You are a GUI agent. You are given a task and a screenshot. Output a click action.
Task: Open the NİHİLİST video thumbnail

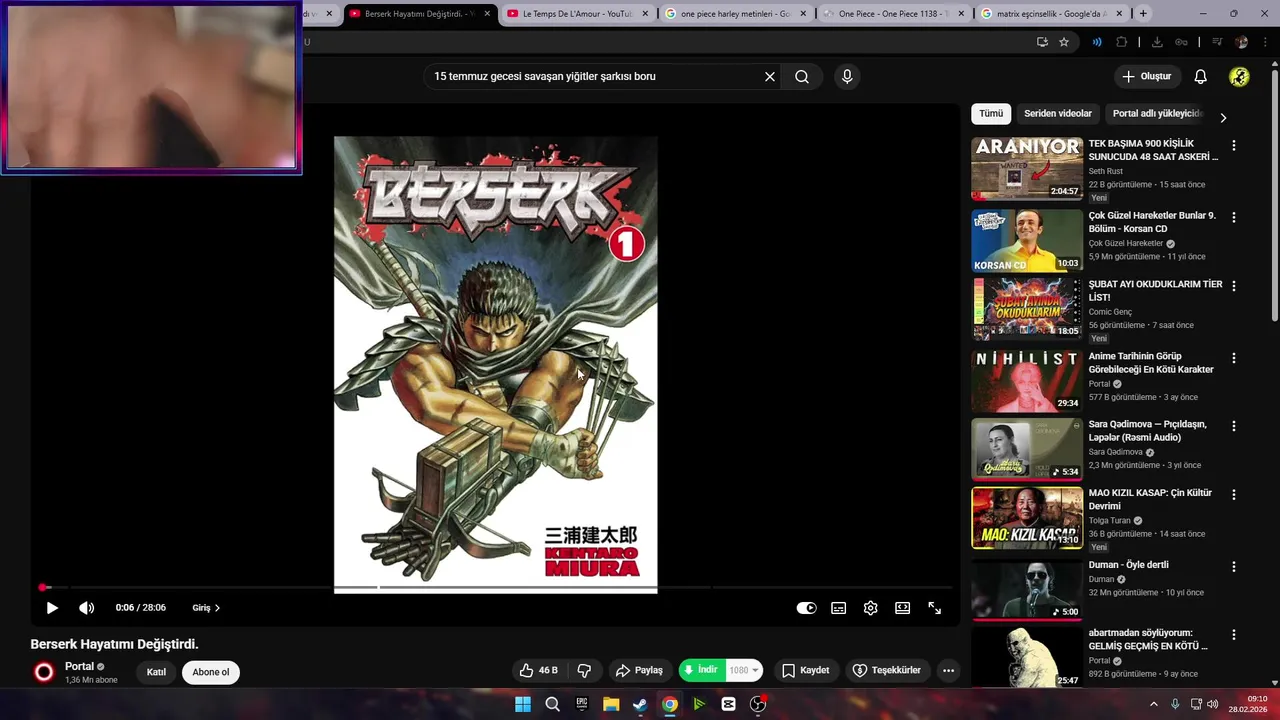(1027, 380)
